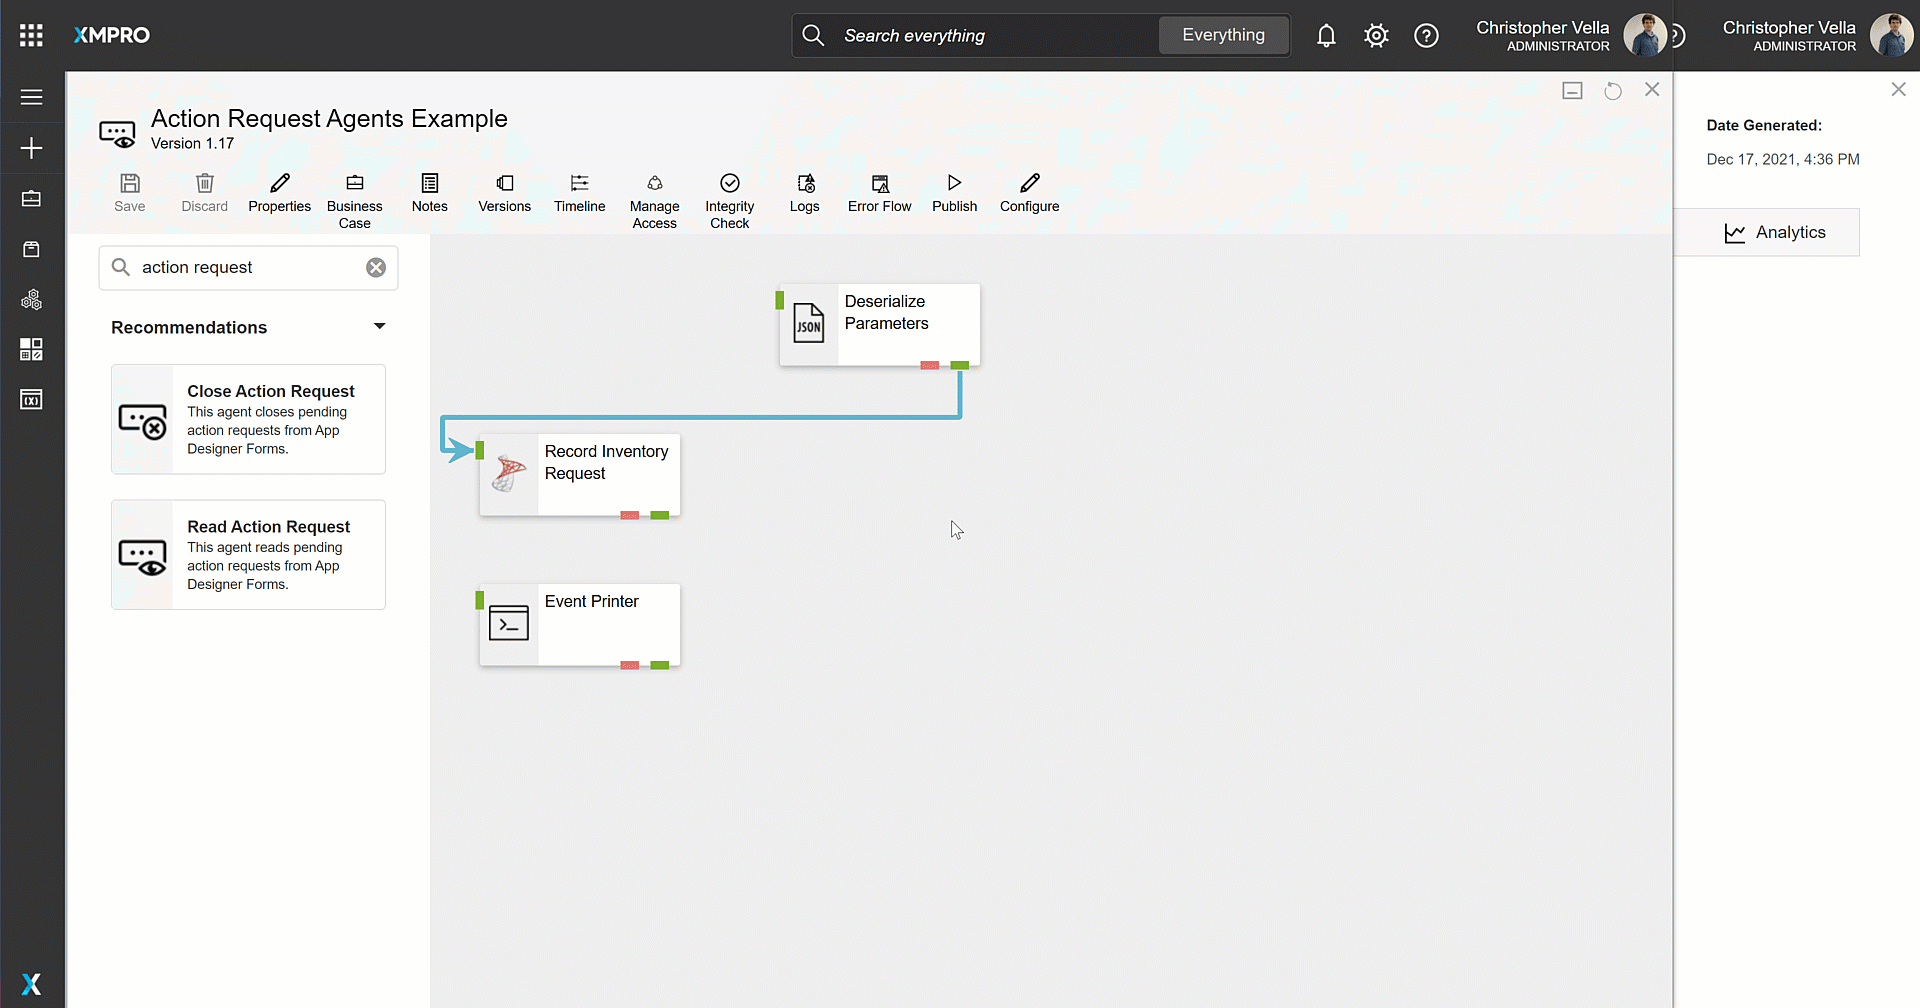Open the Error Flow view
The width and height of the screenshot is (1920, 1008).
(879, 194)
